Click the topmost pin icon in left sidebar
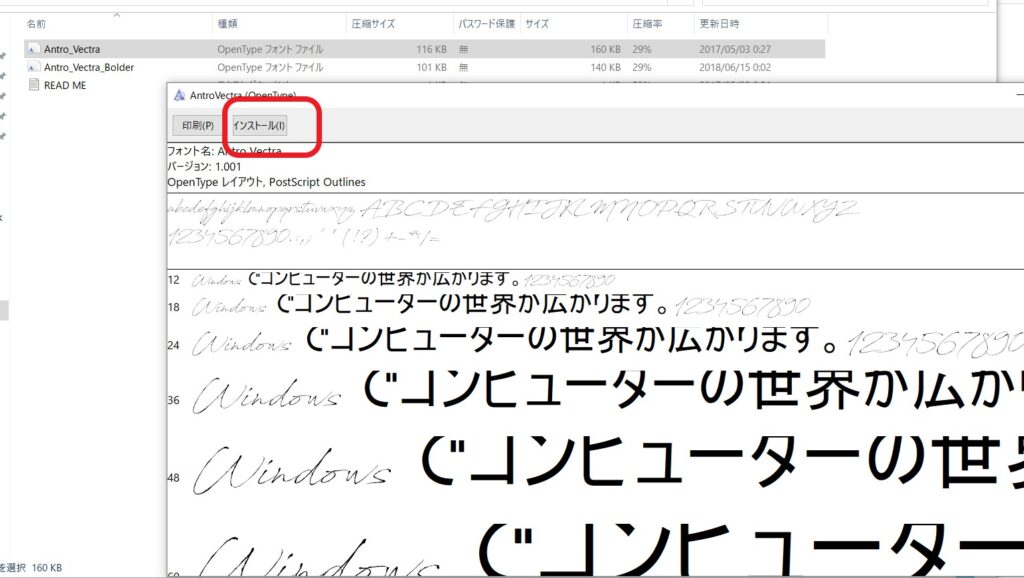This screenshot has width=1024, height=578. (x=3, y=56)
